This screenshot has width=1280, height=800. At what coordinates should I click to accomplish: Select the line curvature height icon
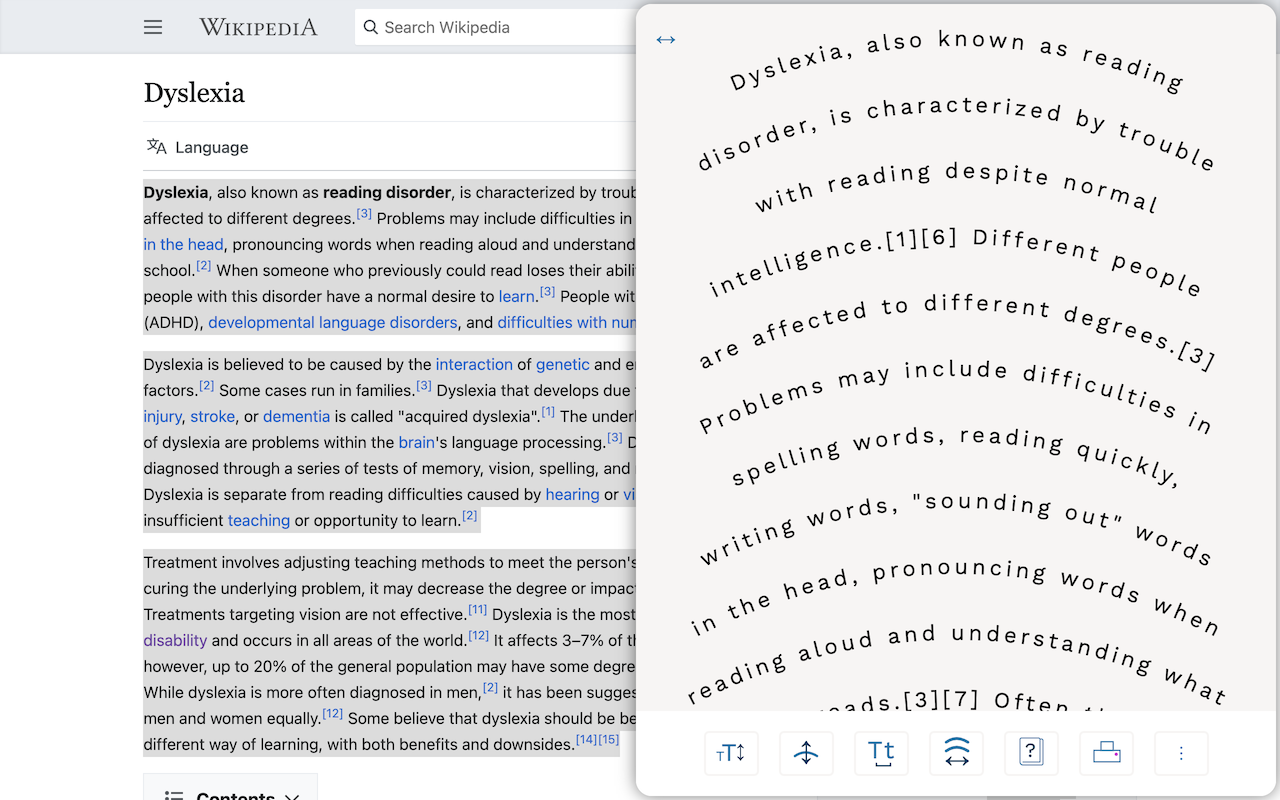(806, 753)
